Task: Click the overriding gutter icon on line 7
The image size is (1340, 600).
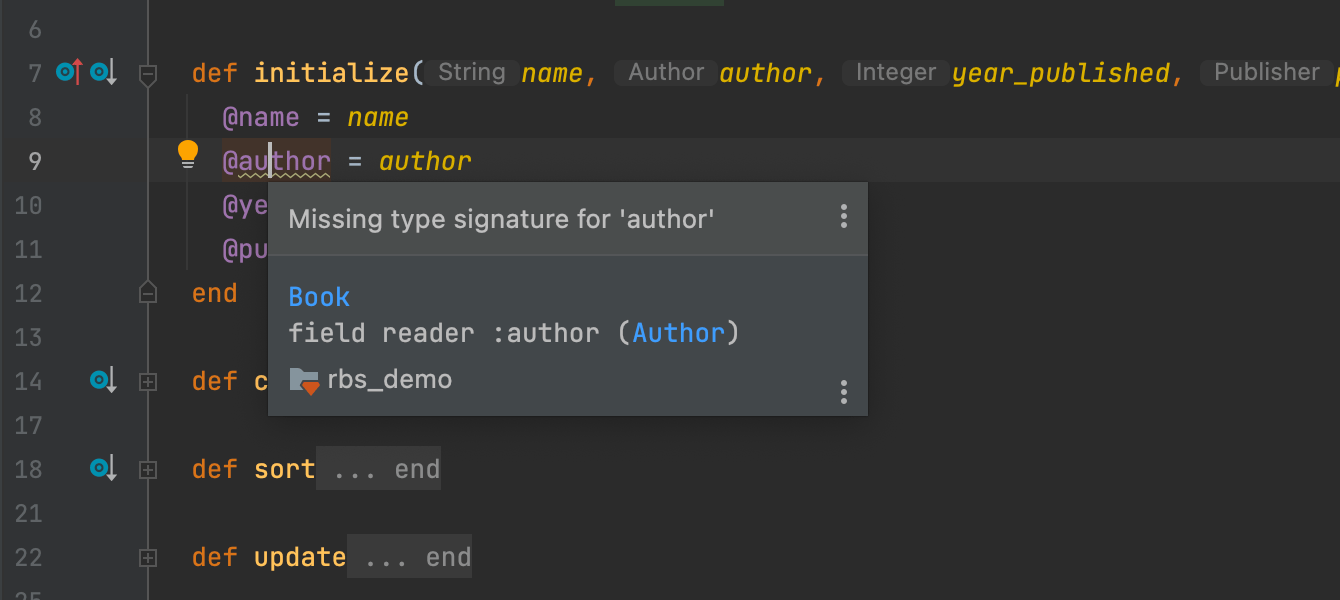Action: point(69,72)
